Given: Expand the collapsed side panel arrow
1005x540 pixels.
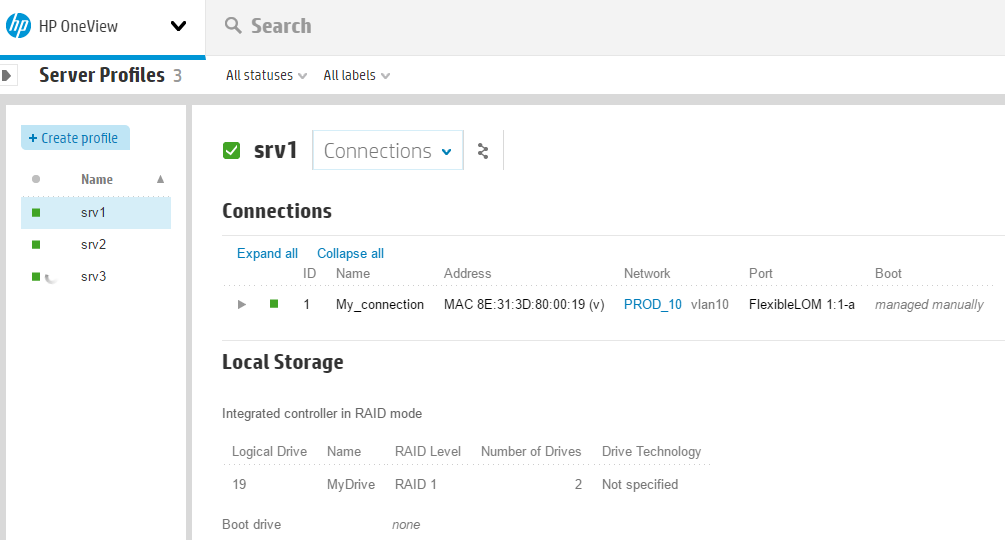Looking at the screenshot, I should pyautogui.click(x=6, y=76).
